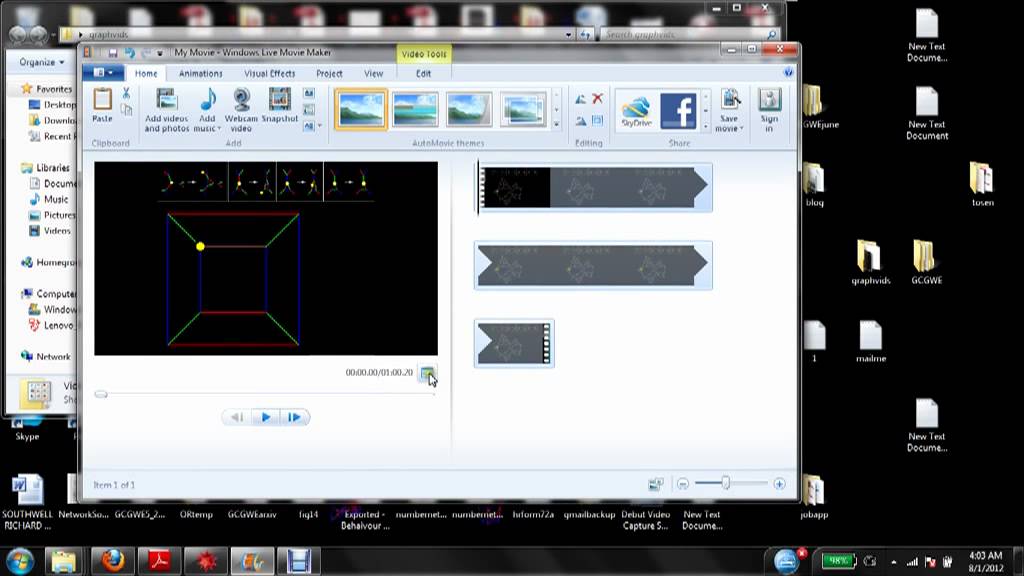Click the Save icon in the quick access toolbar
This screenshot has width=1024, height=576.
tap(112, 53)
